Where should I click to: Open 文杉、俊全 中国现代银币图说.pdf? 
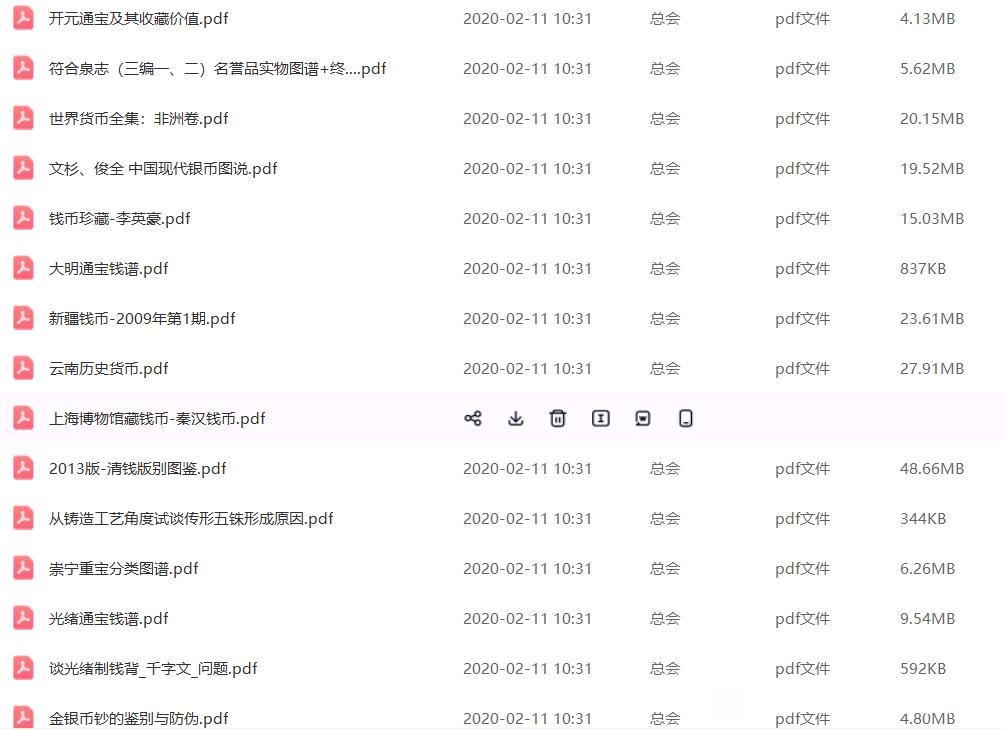pyautogui.click(x=163, y=169)
